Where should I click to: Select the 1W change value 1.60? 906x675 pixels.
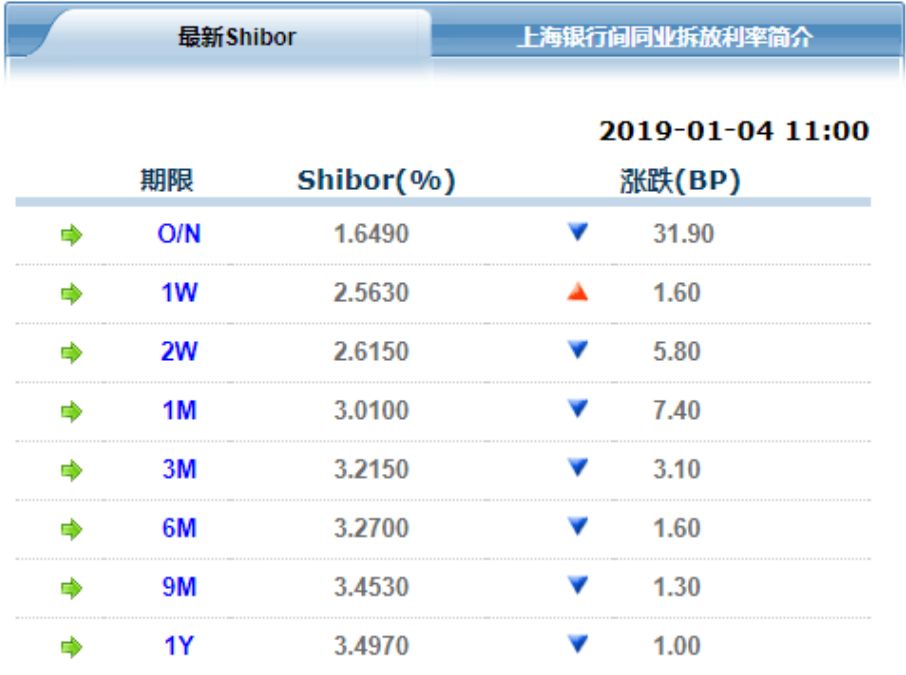pyautogui.click(x=677, y=293)
